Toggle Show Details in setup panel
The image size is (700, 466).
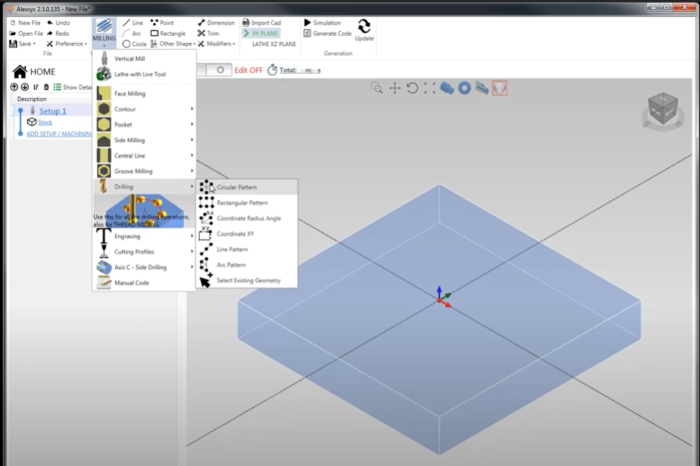(x=71, y=87)
